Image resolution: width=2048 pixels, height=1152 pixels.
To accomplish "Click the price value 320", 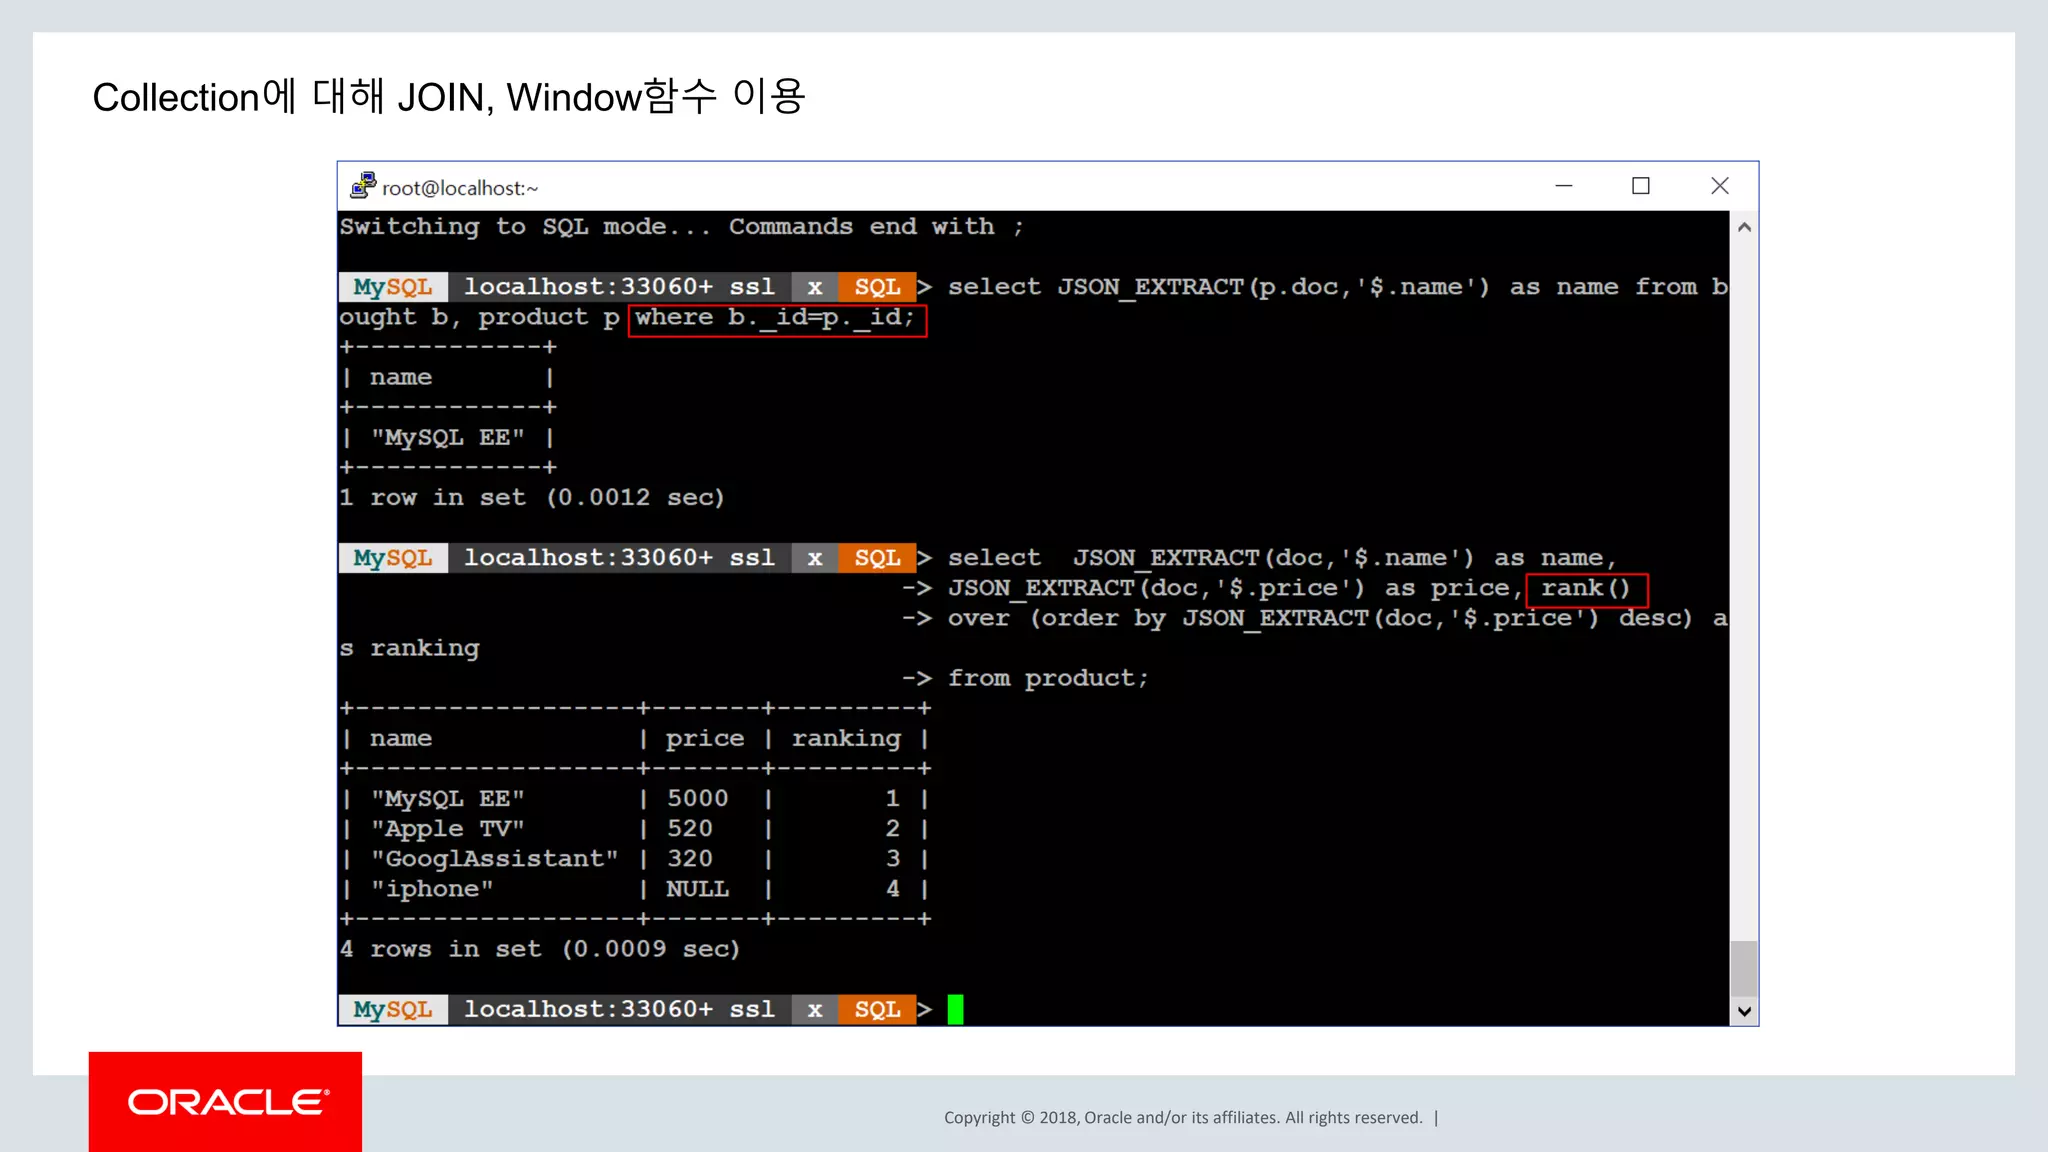I will coord(690,859).
